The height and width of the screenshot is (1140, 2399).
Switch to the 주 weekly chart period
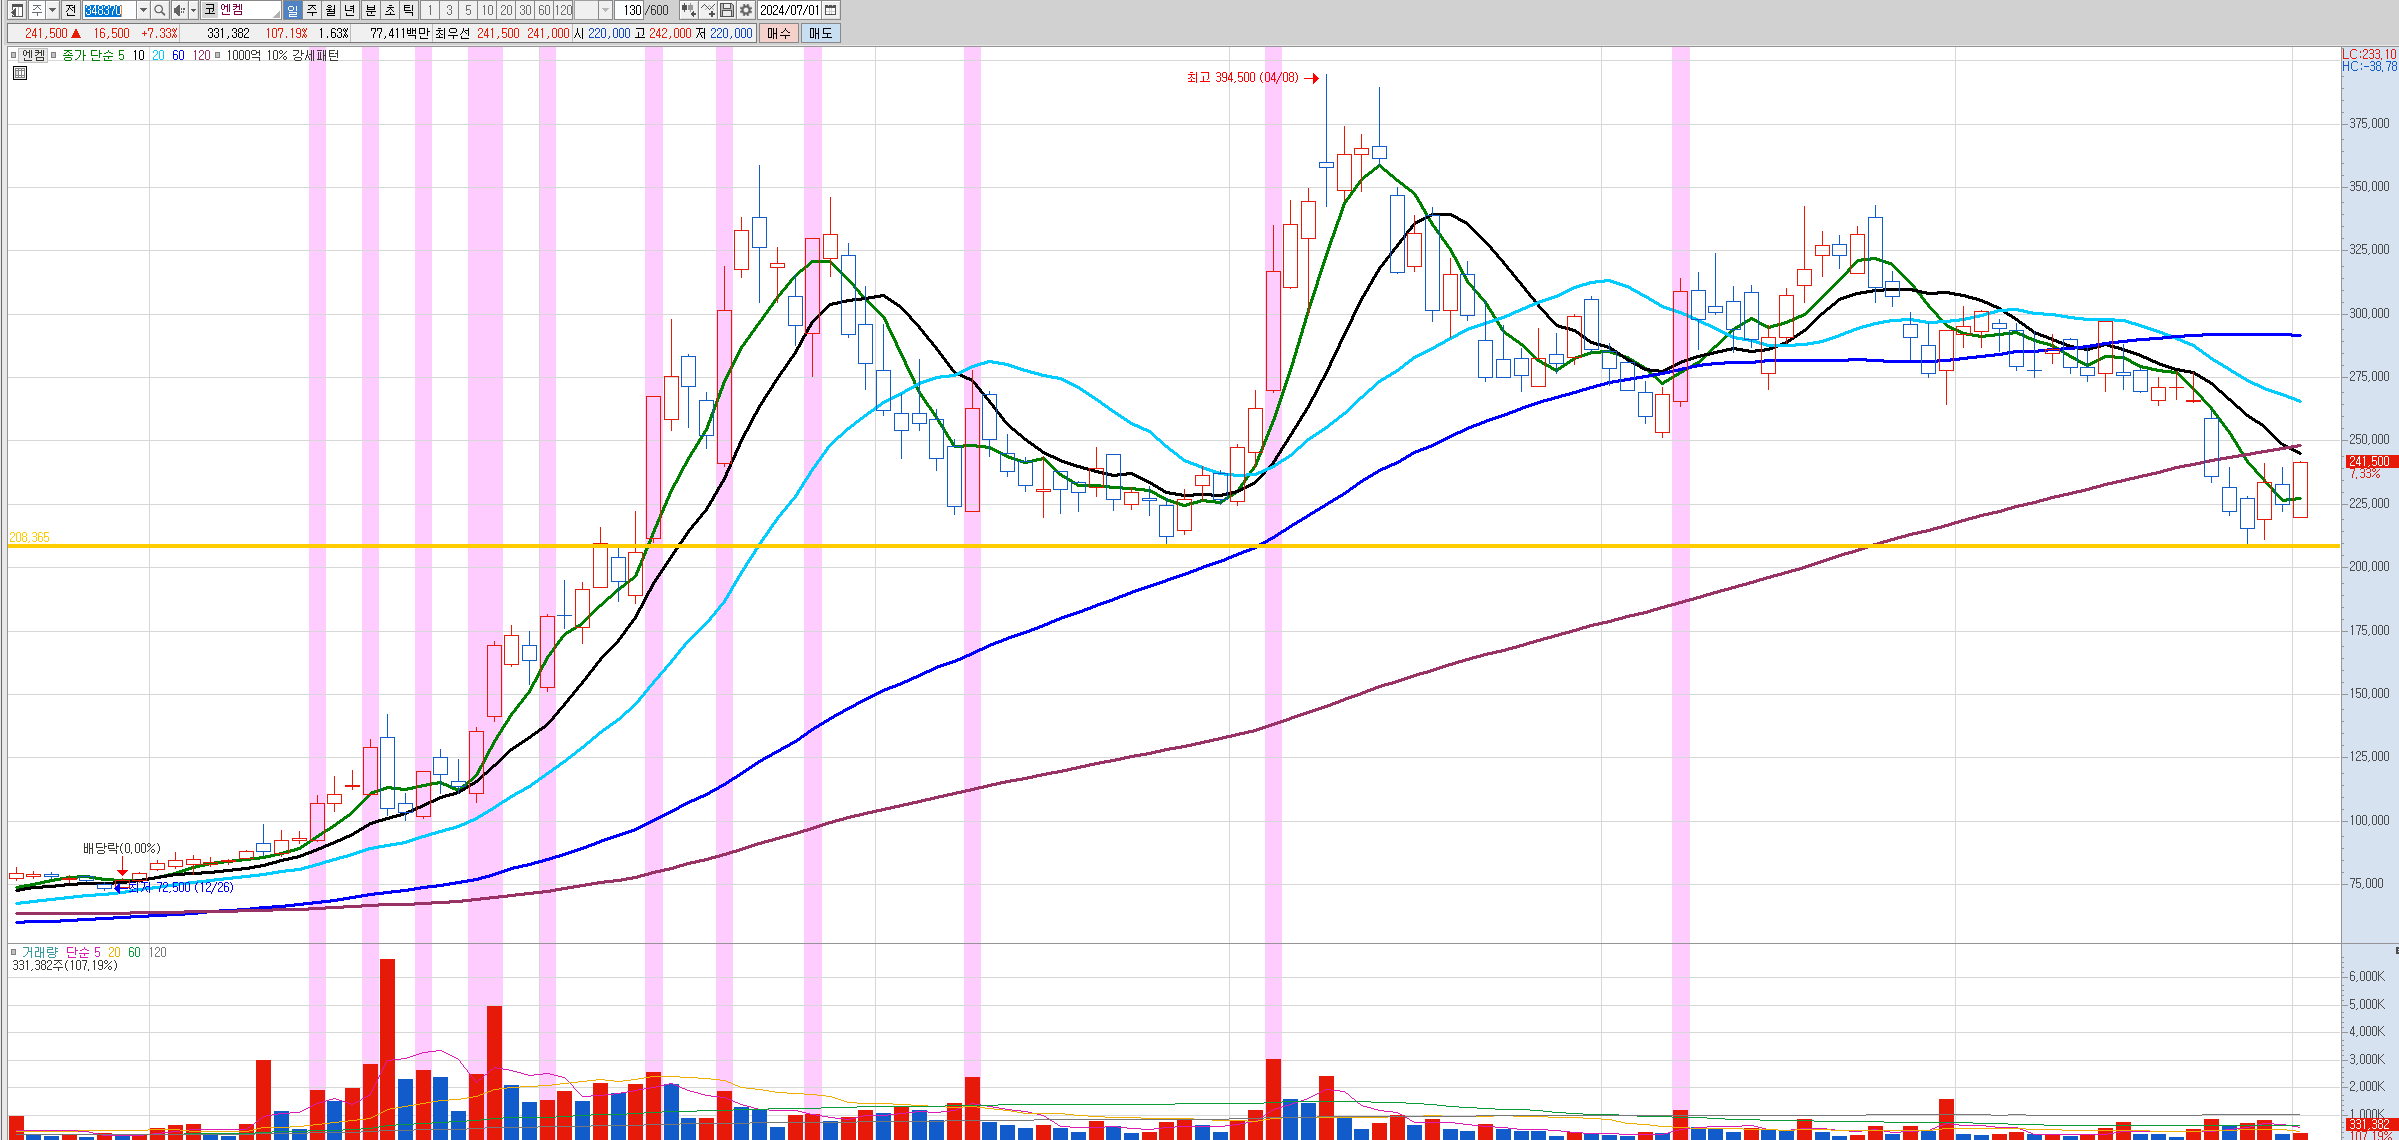311,10
